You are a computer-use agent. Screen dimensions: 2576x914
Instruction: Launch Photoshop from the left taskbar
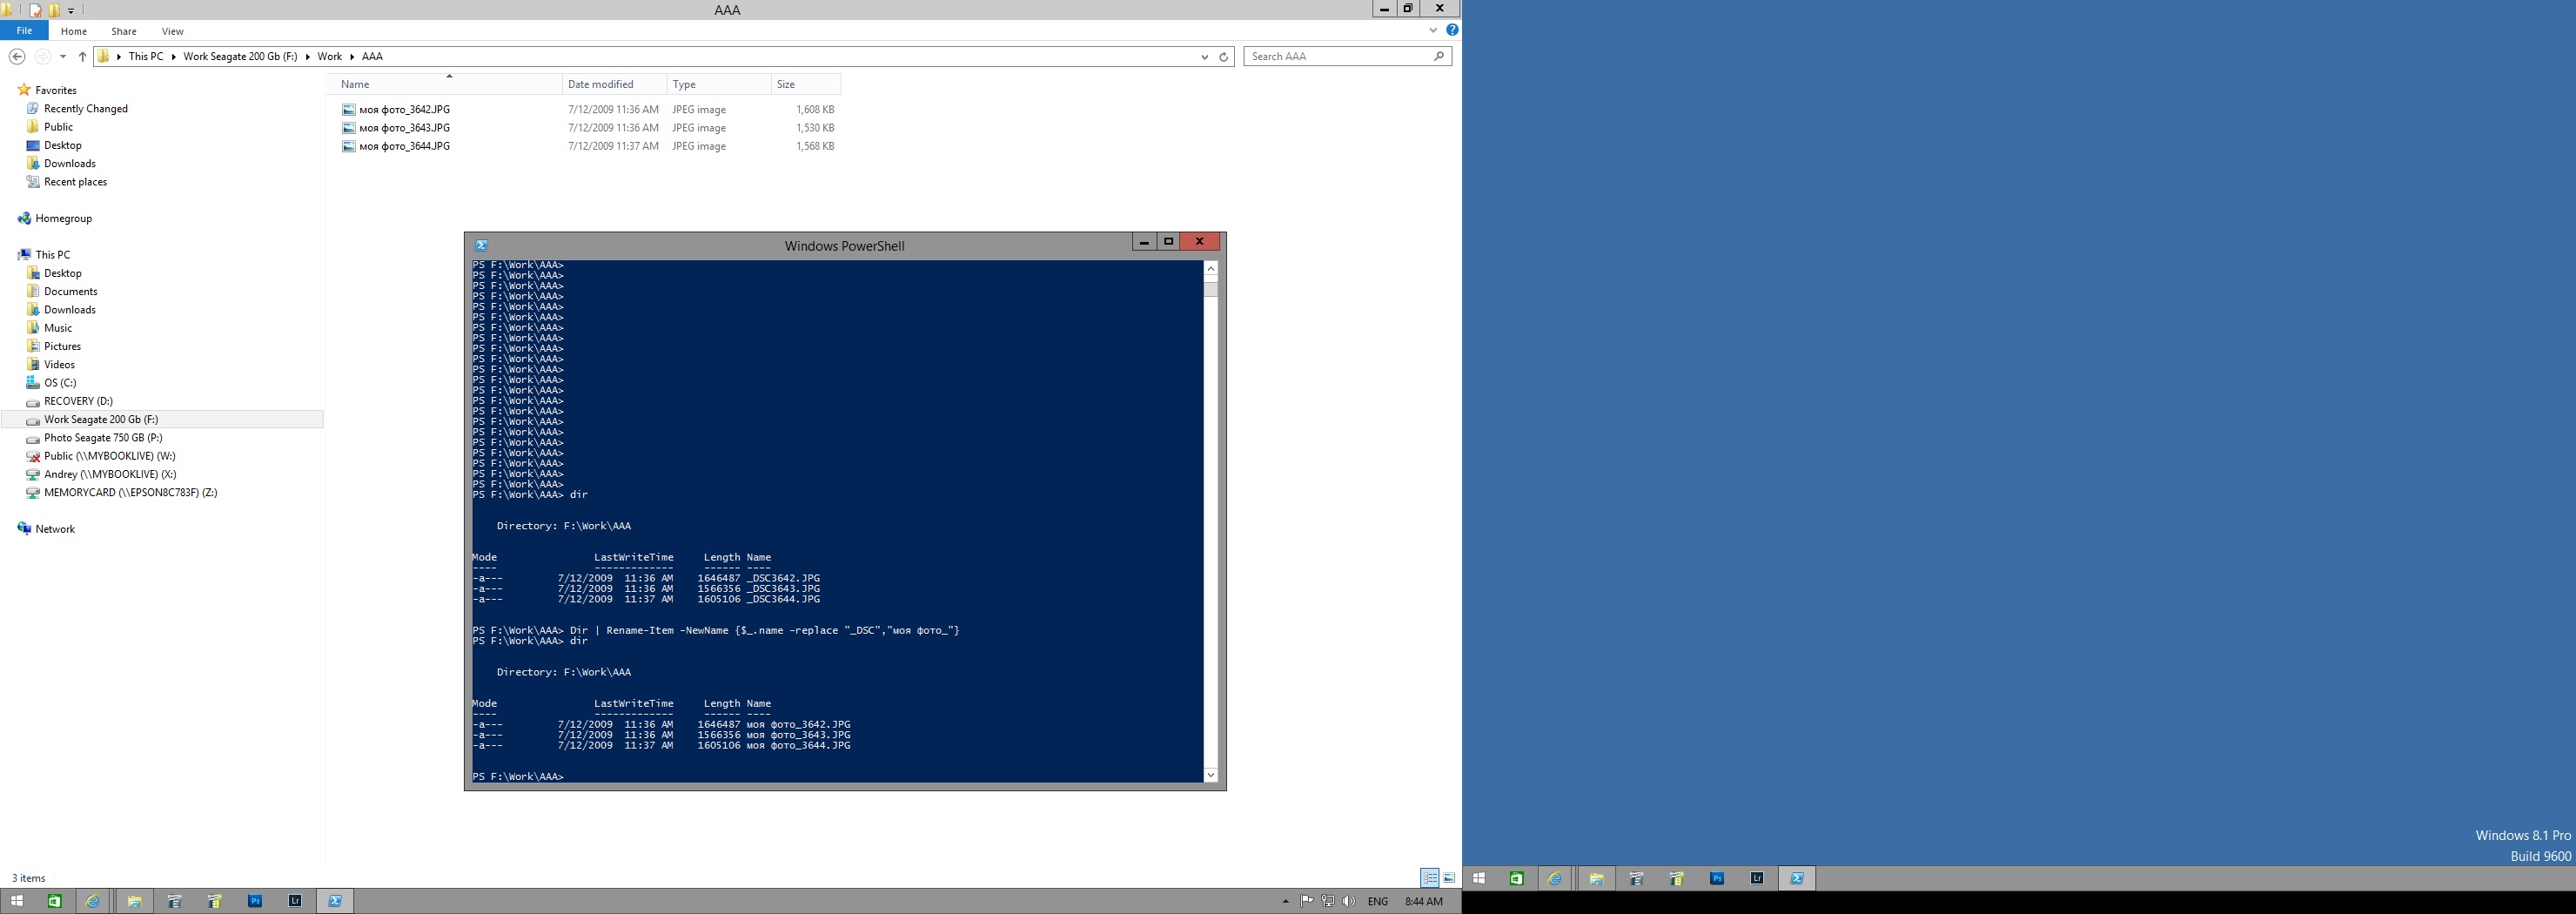tap(255, 901)
